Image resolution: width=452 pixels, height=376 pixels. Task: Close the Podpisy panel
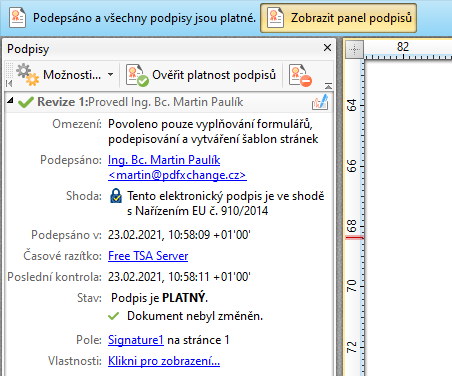click(327, 48)
